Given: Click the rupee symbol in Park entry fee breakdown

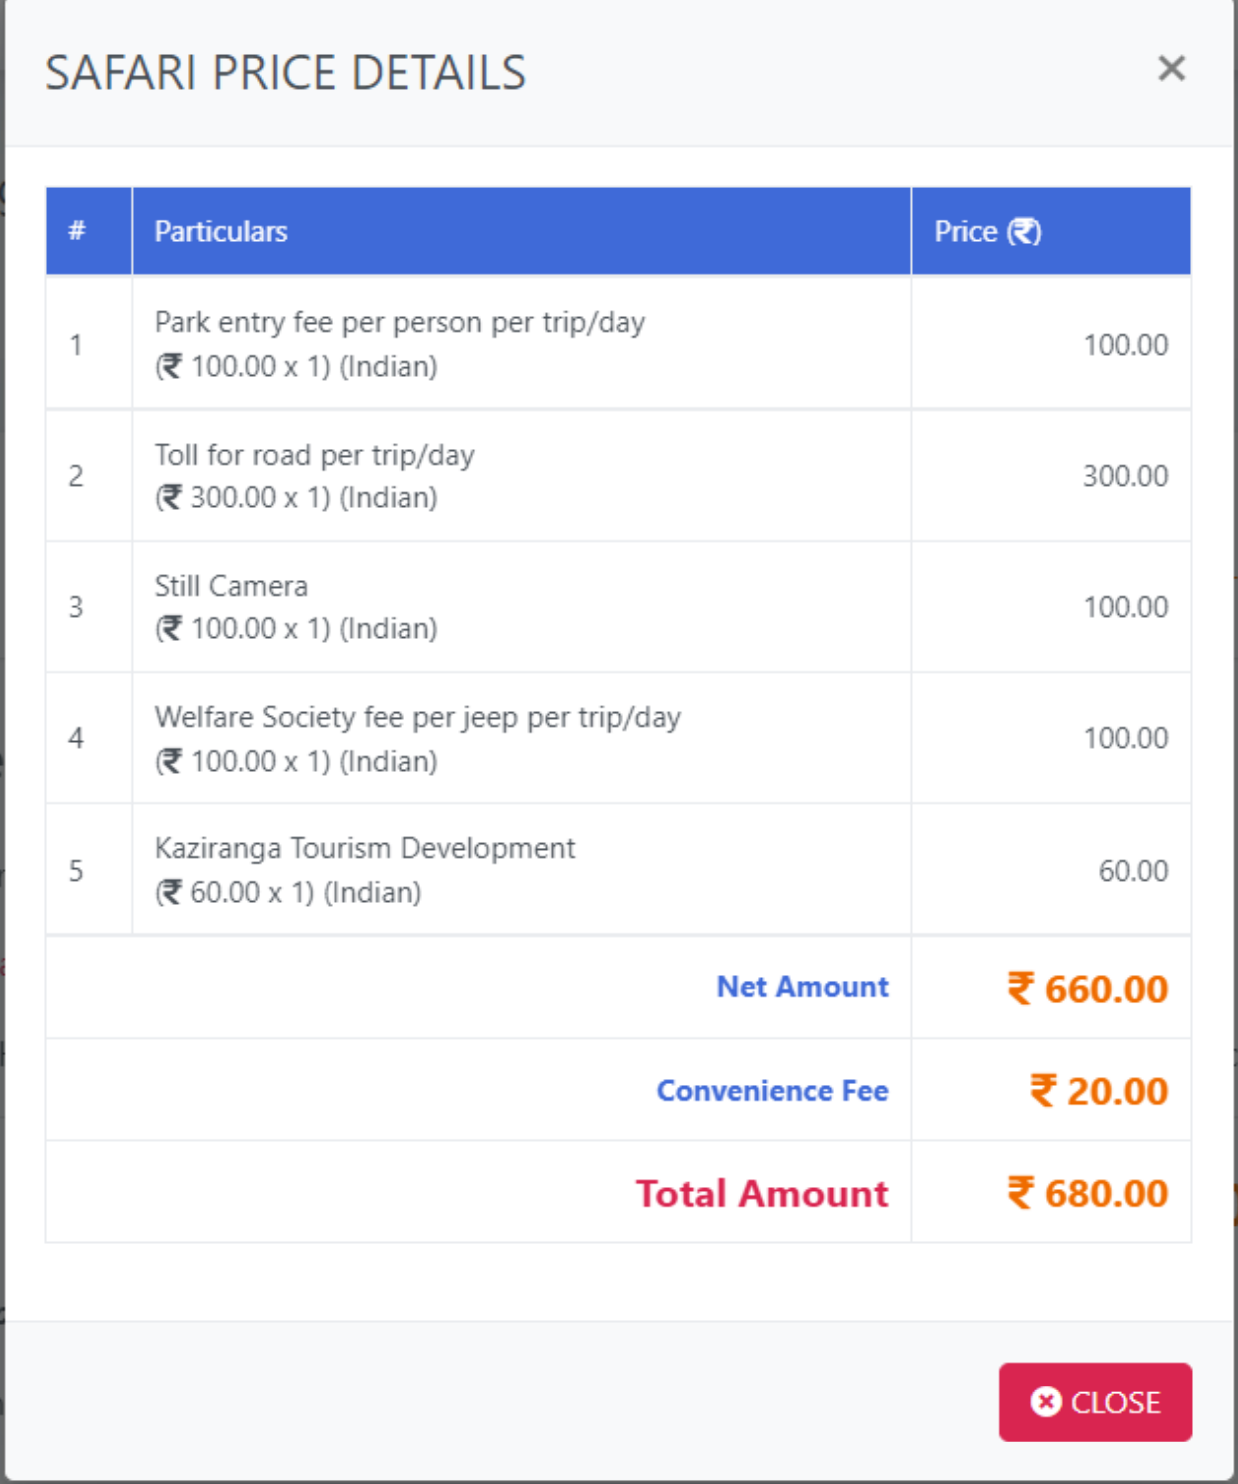Looking at the screenshot, I should pos(172,365).
